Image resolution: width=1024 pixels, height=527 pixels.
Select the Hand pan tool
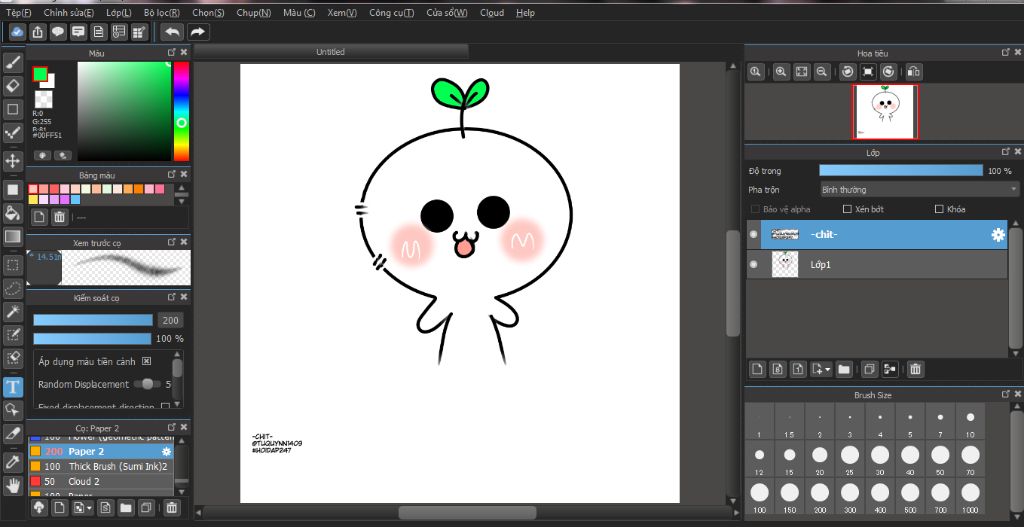coord(12,485)
